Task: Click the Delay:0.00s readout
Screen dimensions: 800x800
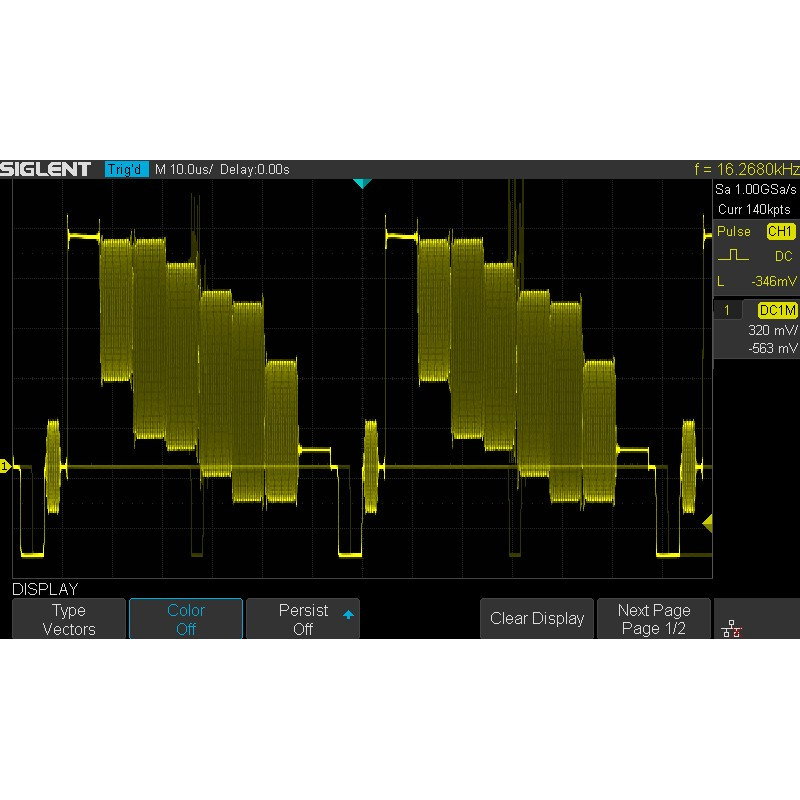Action: pos(254,169)
